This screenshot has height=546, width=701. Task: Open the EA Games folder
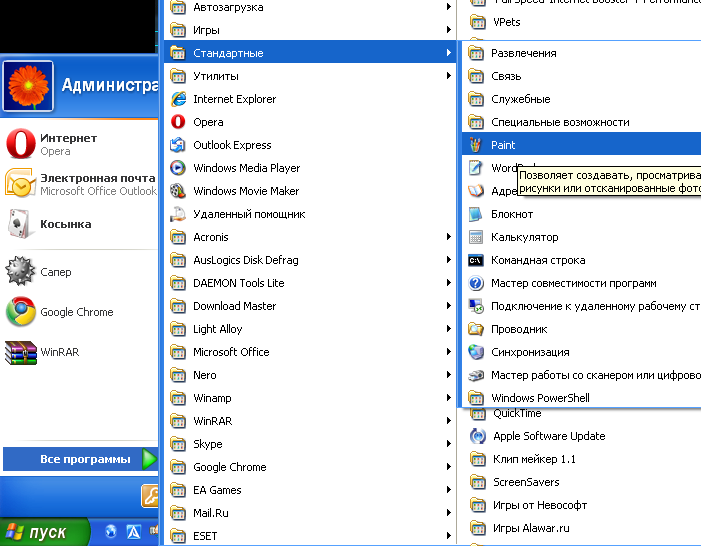310,490
